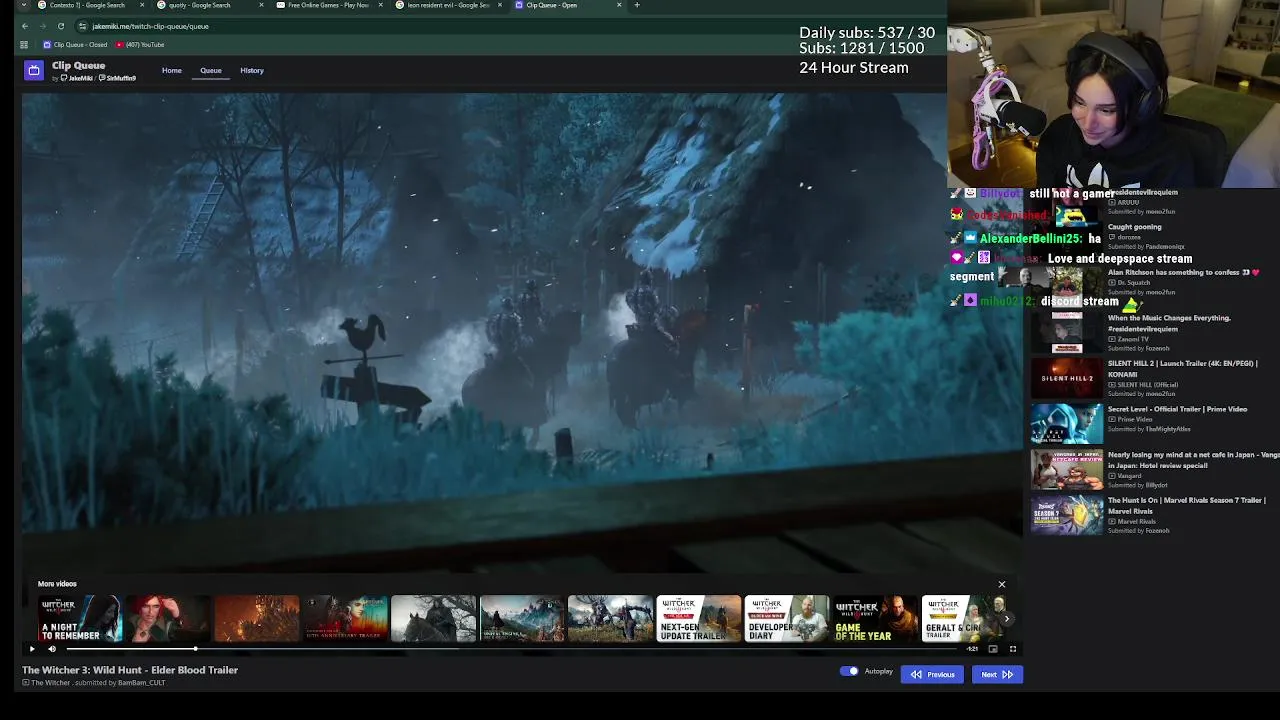
Task: Click Secret Level queue thumbnail
Action: (1067, 424)
